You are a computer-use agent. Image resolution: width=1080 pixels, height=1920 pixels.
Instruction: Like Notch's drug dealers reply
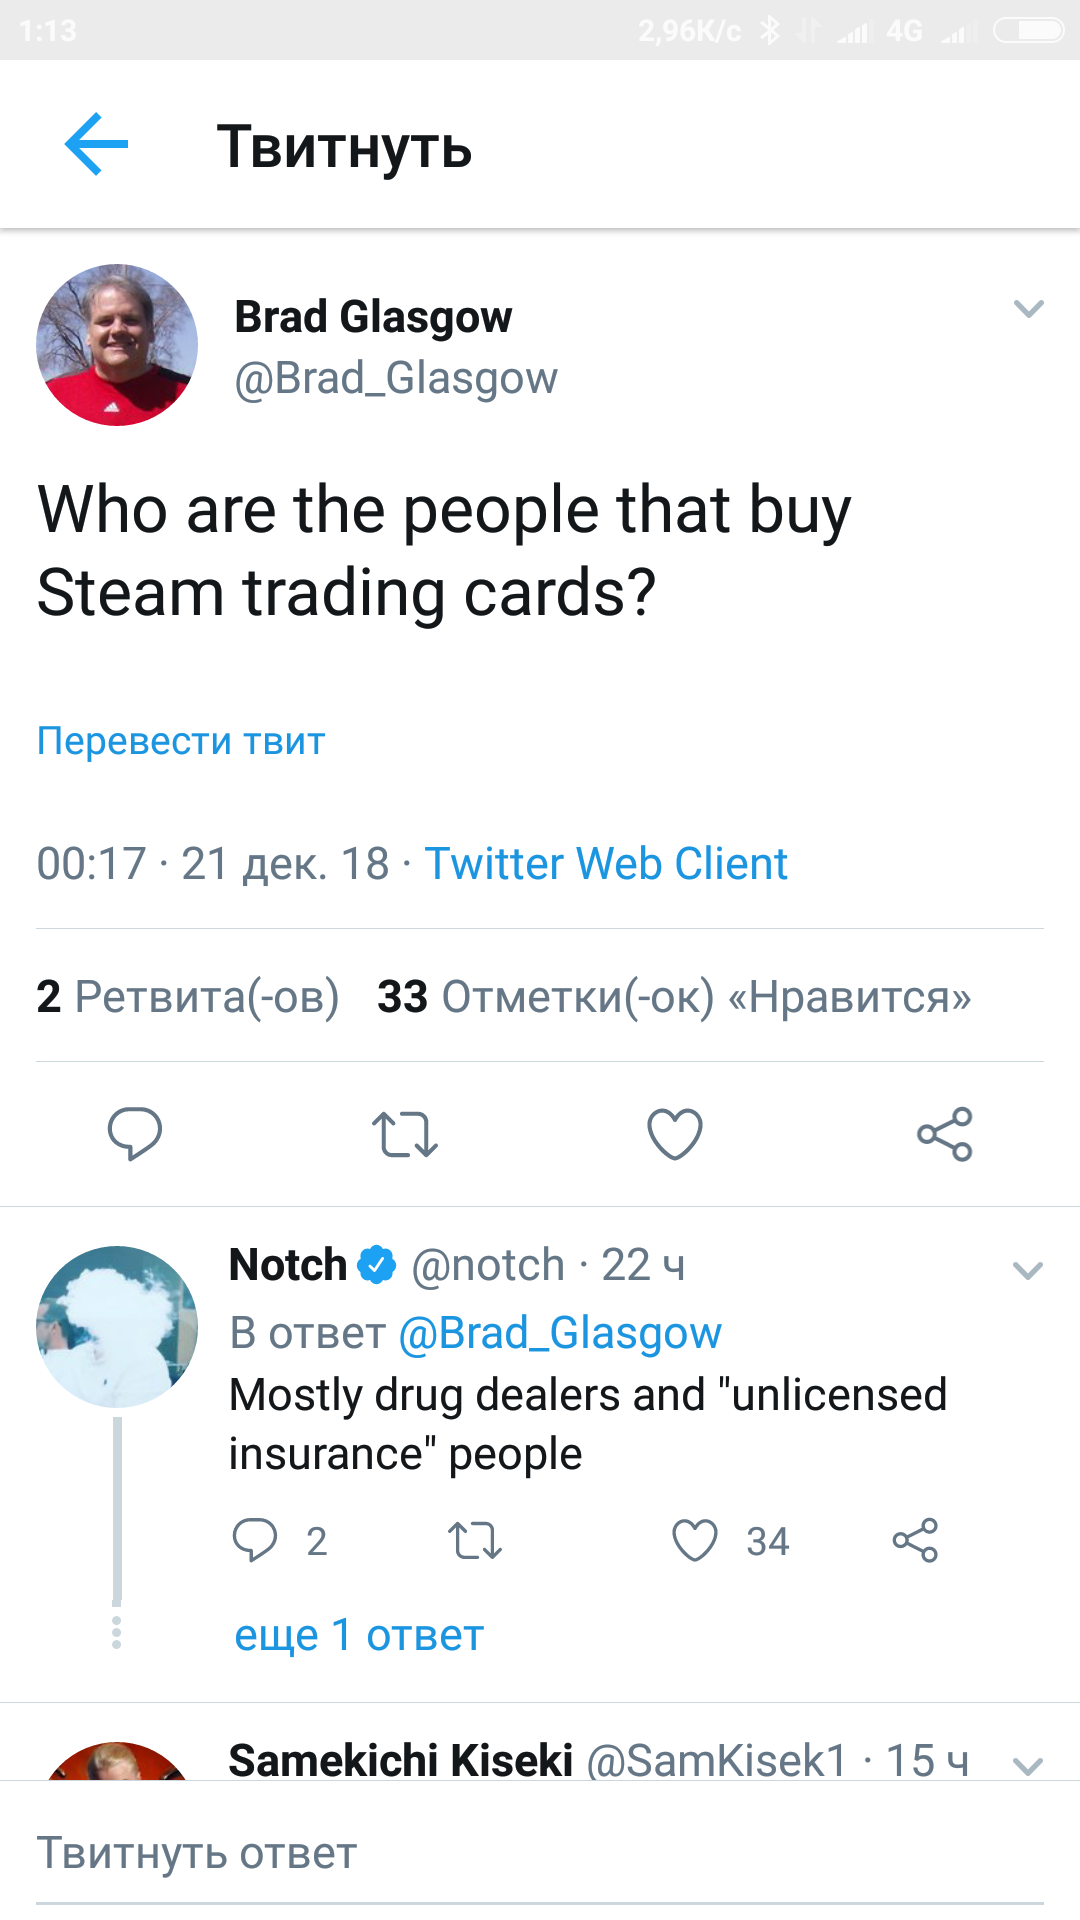point(695,1540)
